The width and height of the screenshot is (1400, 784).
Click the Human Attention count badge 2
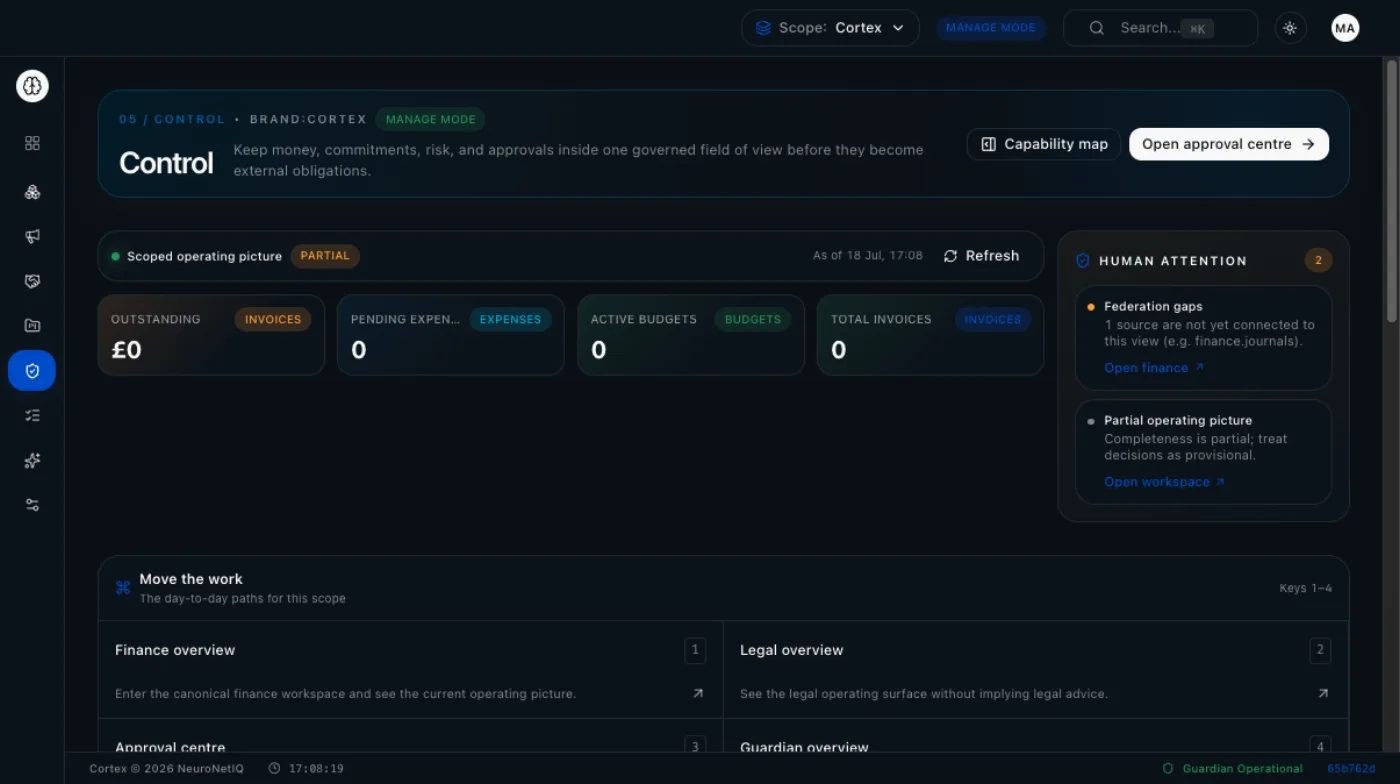(1318, 260)
